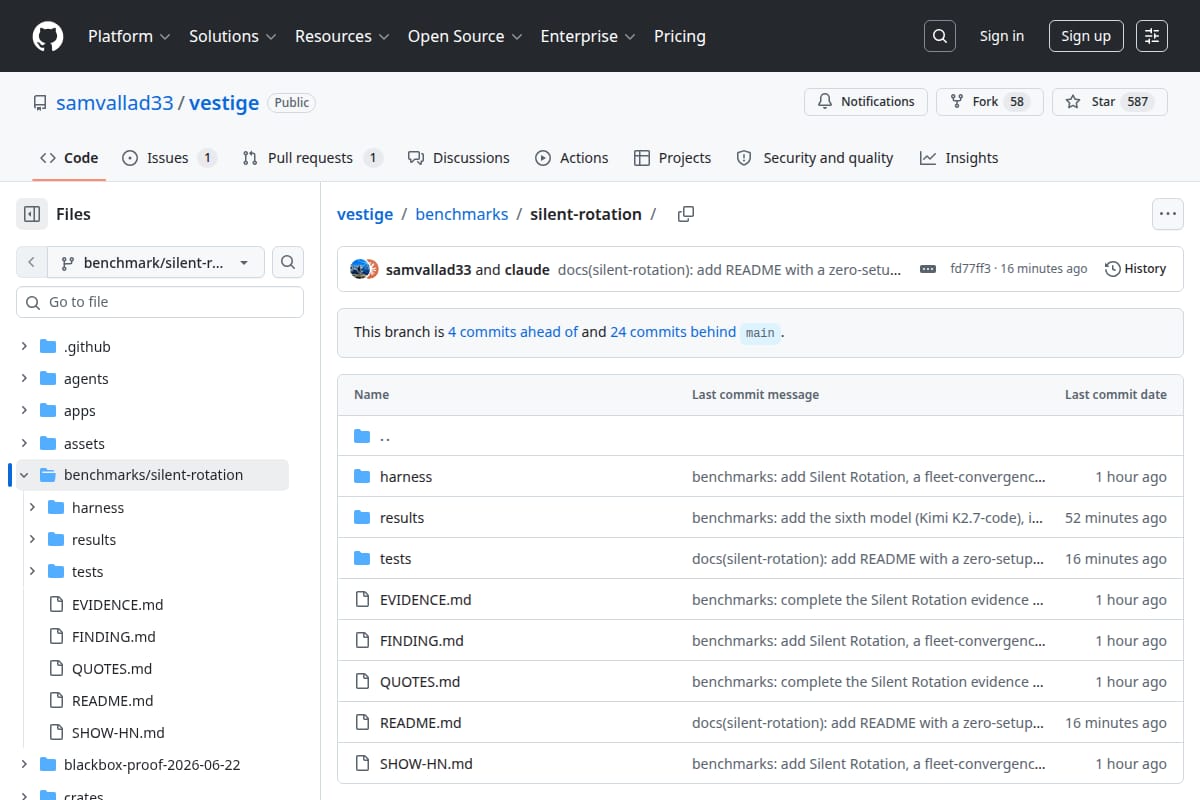
Task: Open the Enterprise dropdown menu
Action: [x=588, y=36]
